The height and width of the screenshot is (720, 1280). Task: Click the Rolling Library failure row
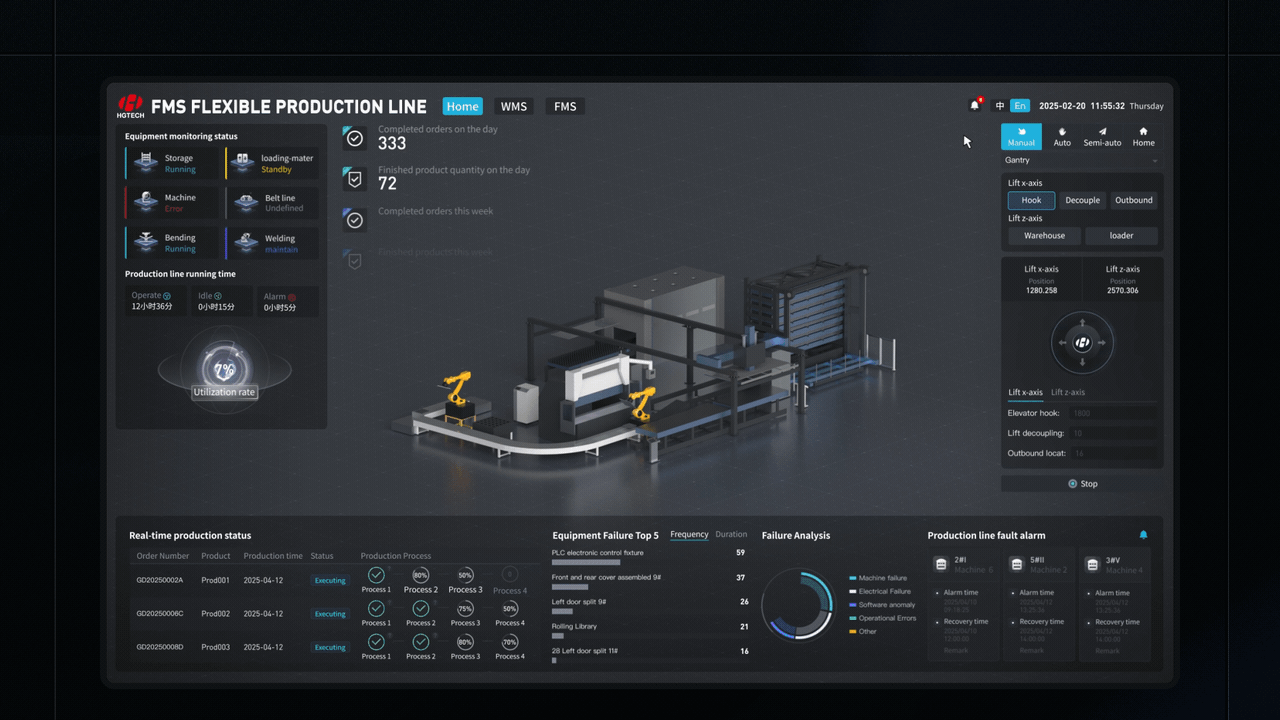click(x=650, y=630)
